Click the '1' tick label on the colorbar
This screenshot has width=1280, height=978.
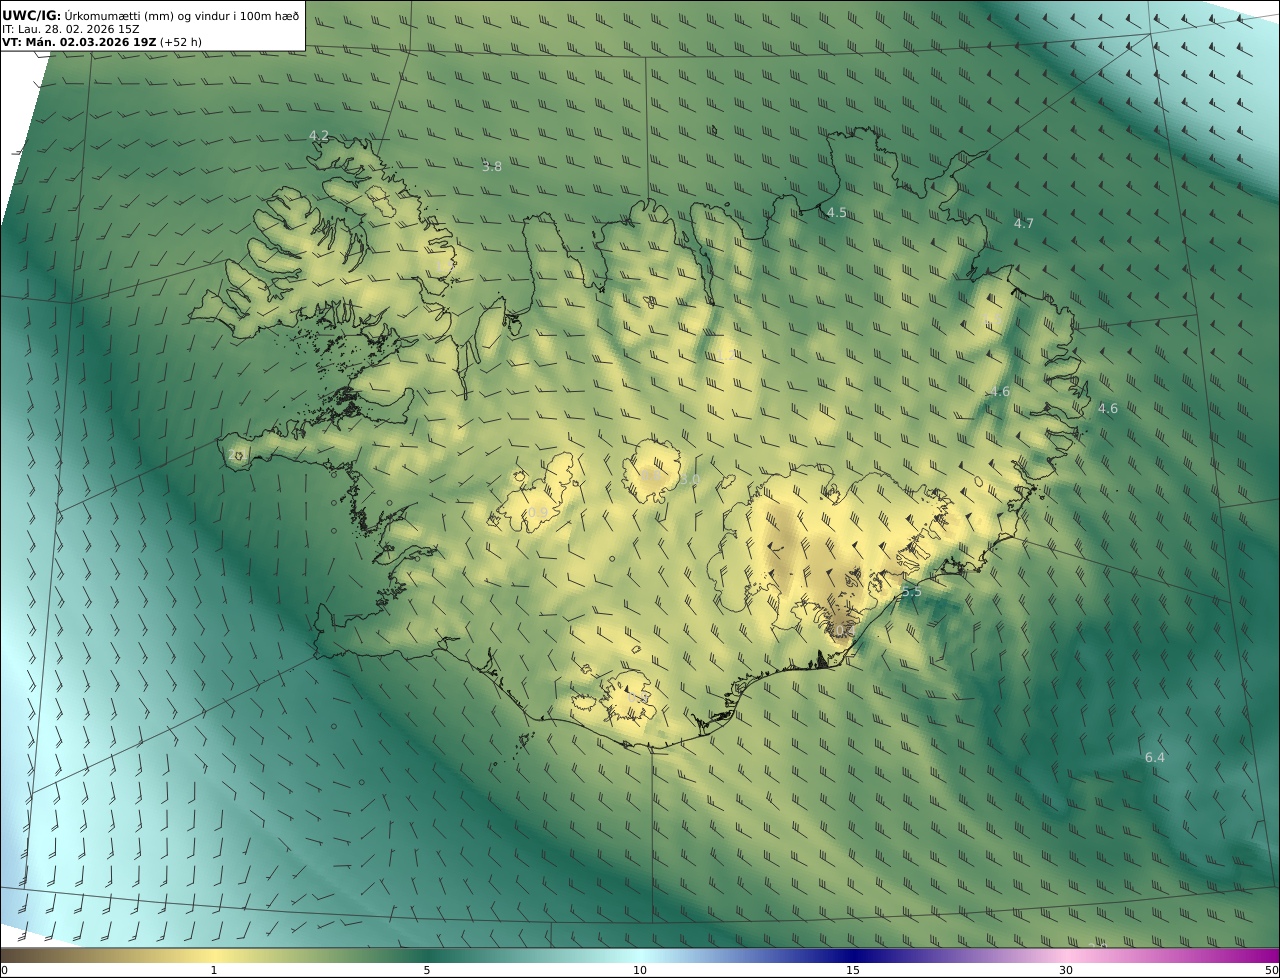[213, 970]
